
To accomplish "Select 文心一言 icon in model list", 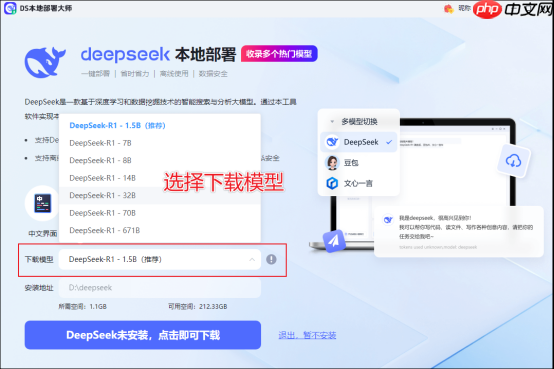I will pos(332,183).
